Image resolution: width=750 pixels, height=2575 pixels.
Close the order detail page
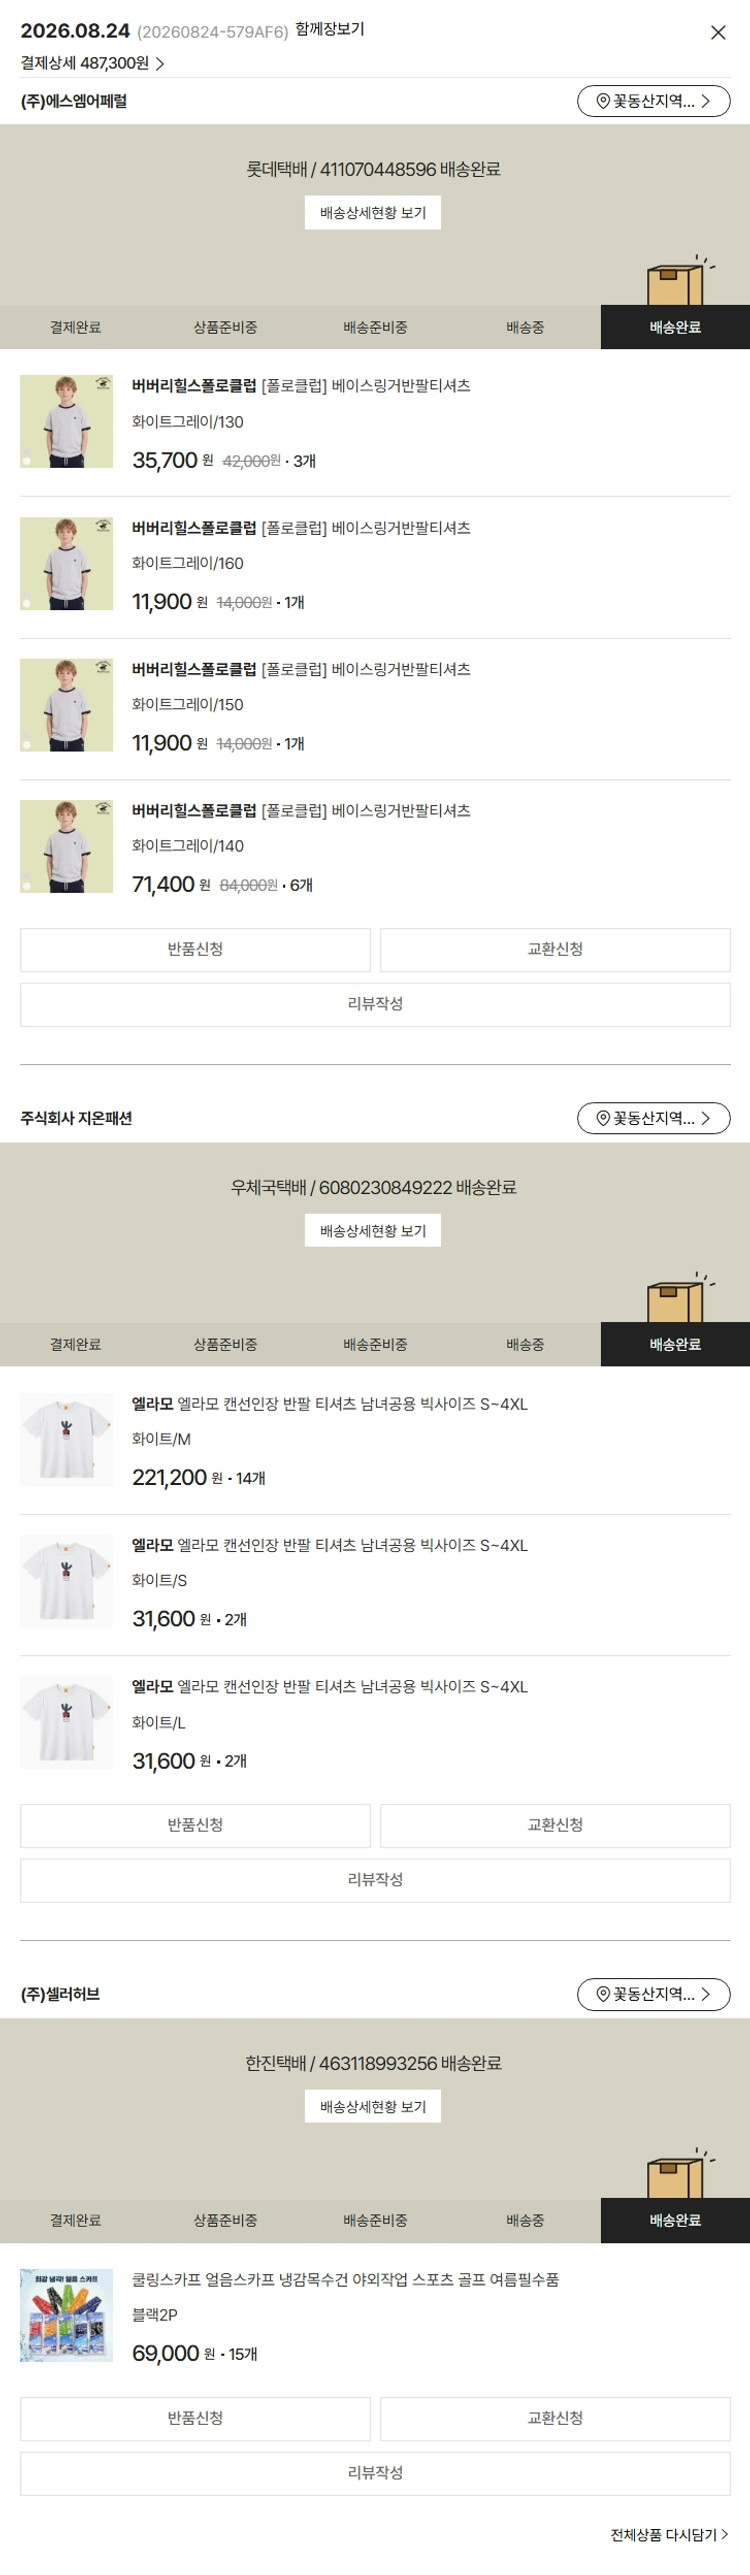point(718,33)
